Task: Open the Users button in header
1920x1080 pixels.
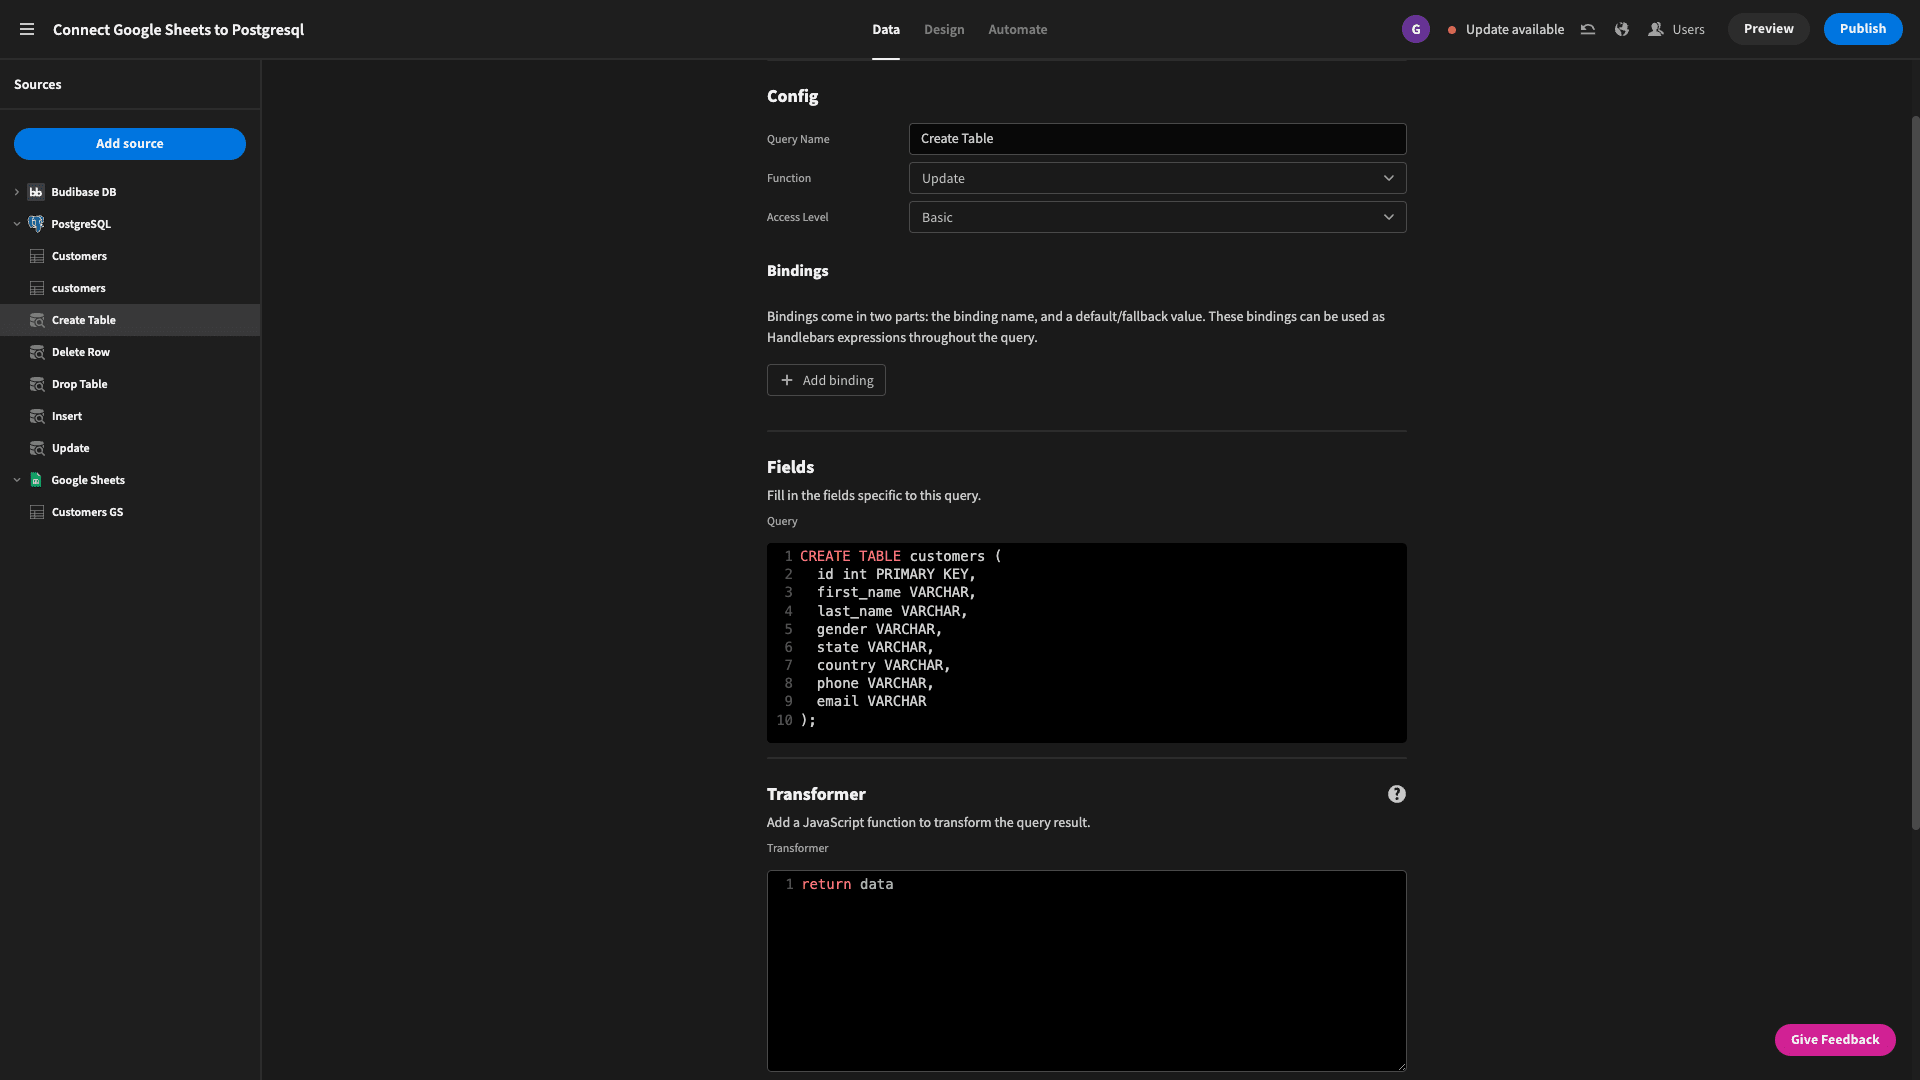Action: coord(1676,29)
